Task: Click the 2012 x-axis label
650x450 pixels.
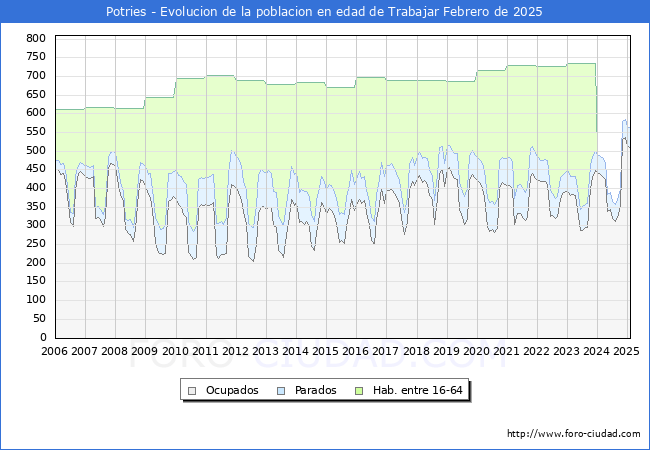Action: (235, 351)
